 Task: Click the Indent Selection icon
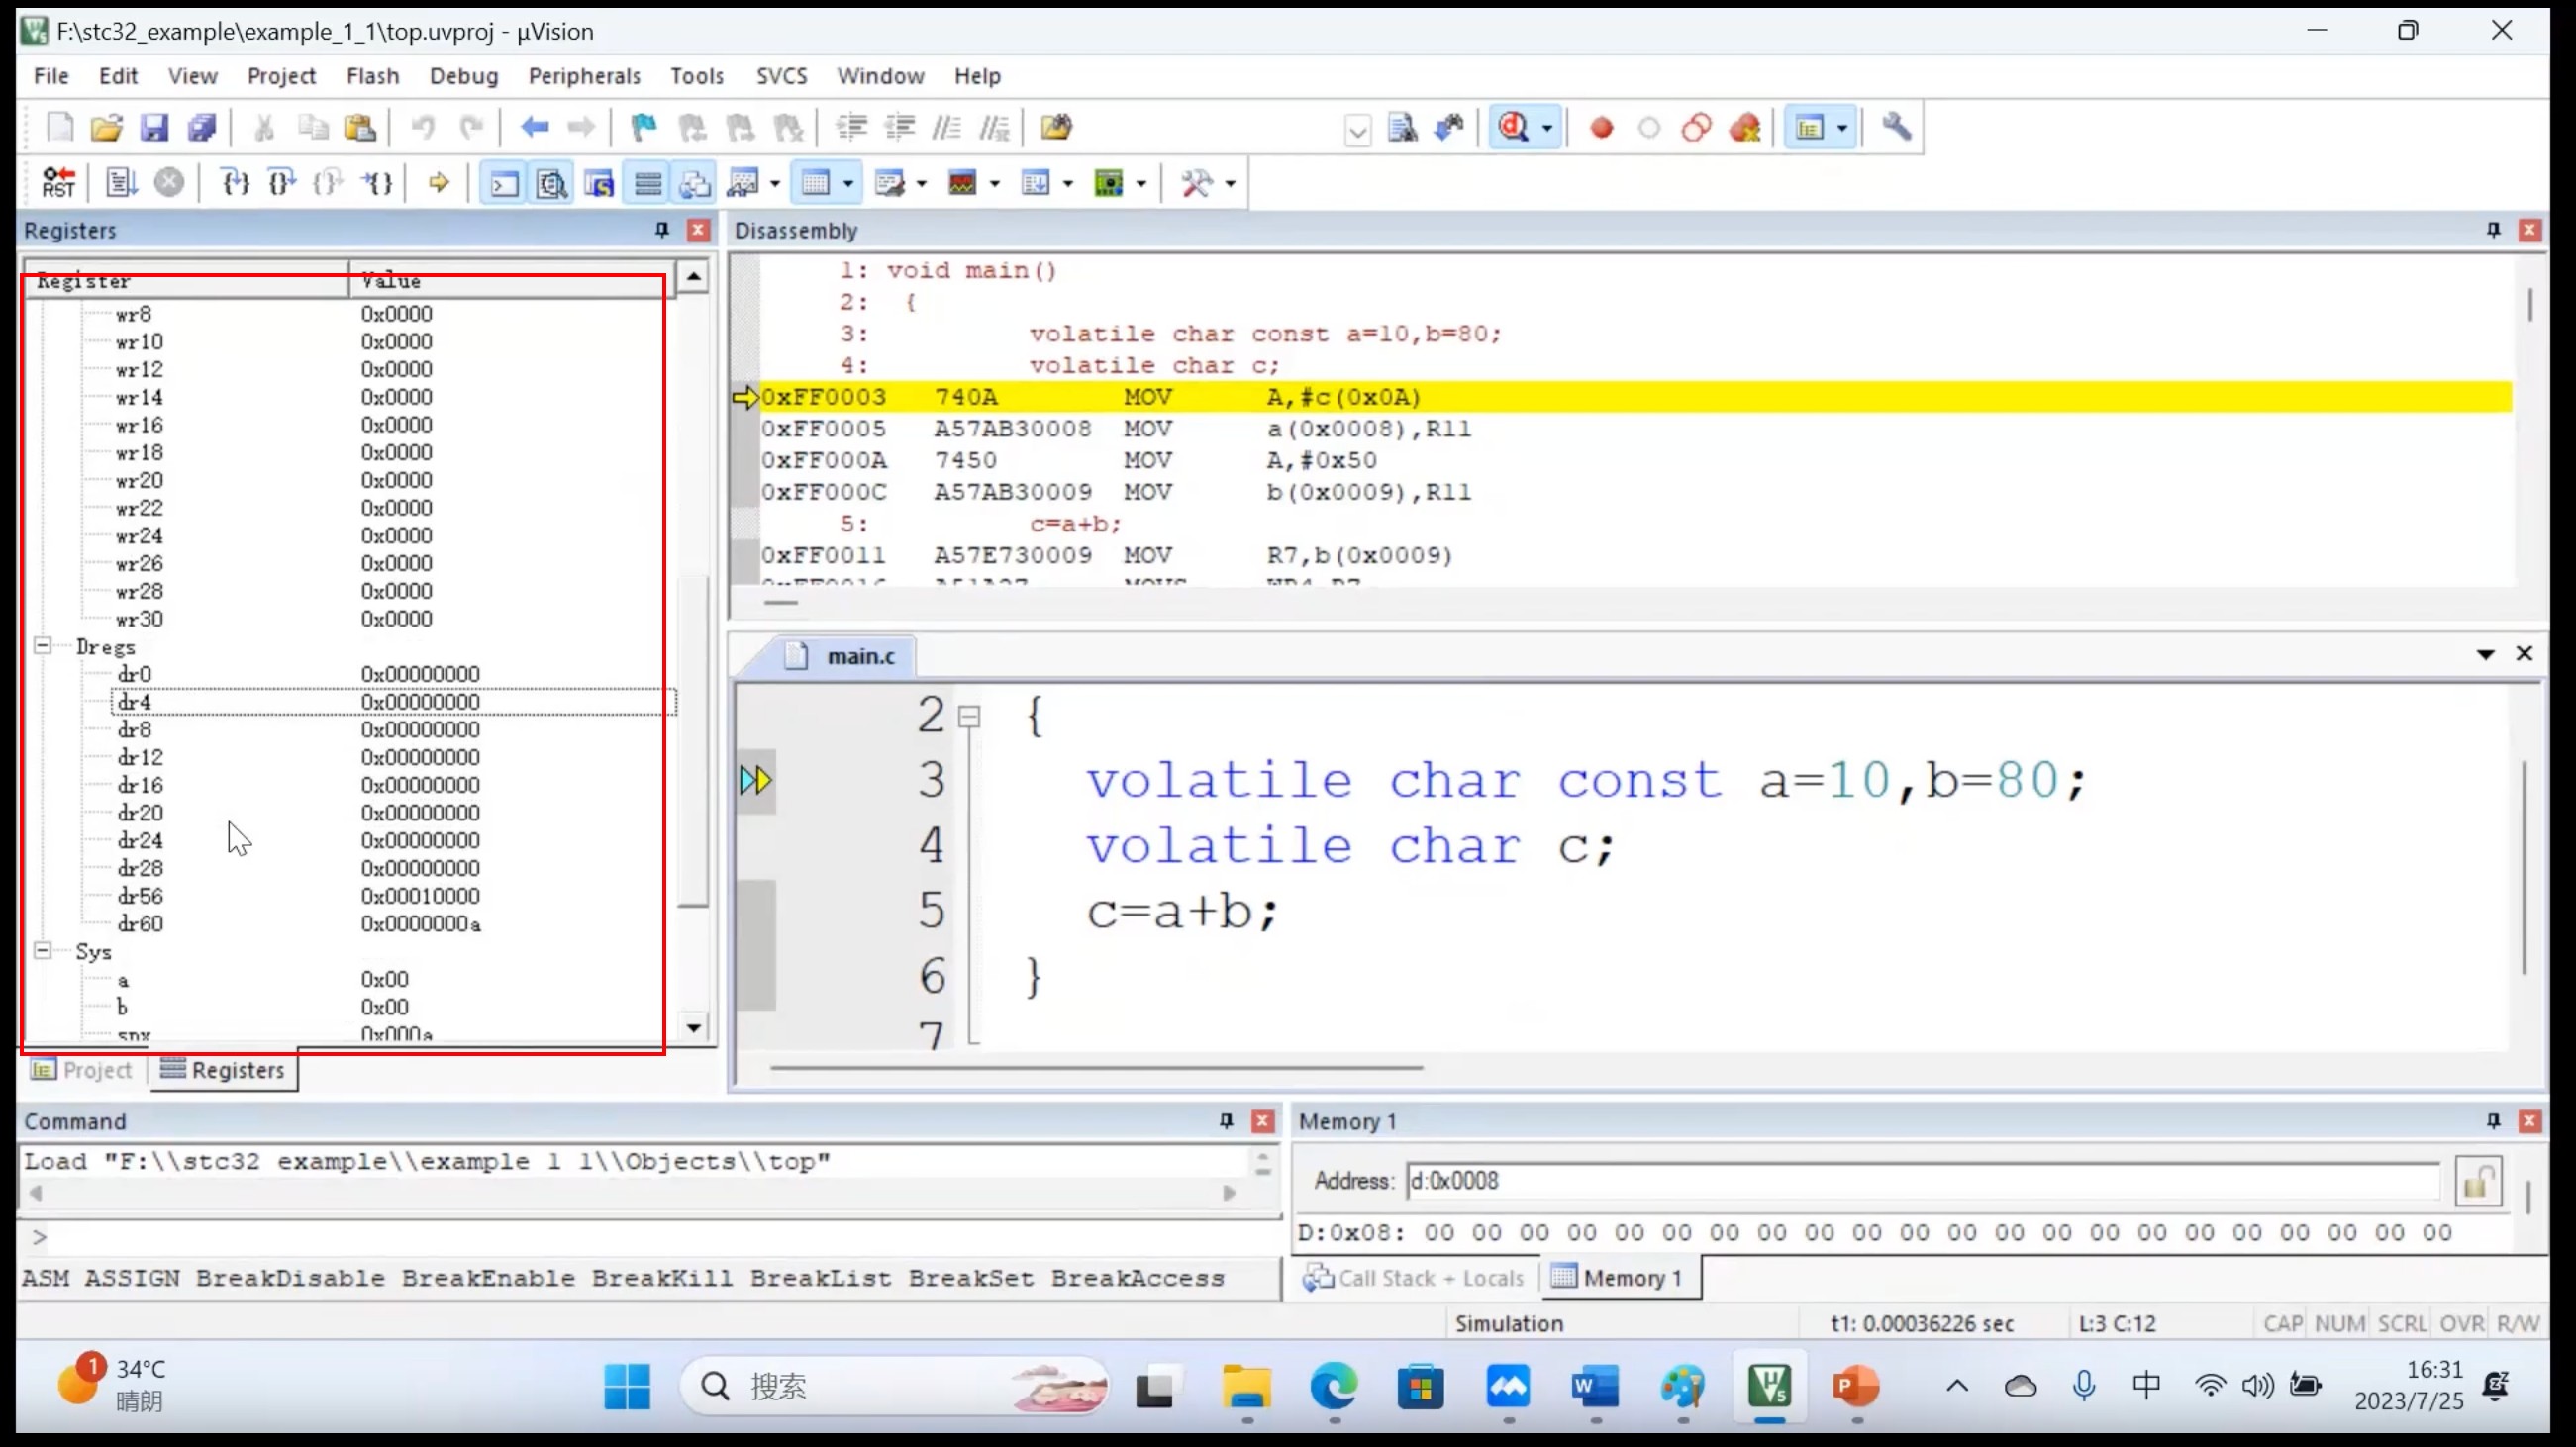851,128
